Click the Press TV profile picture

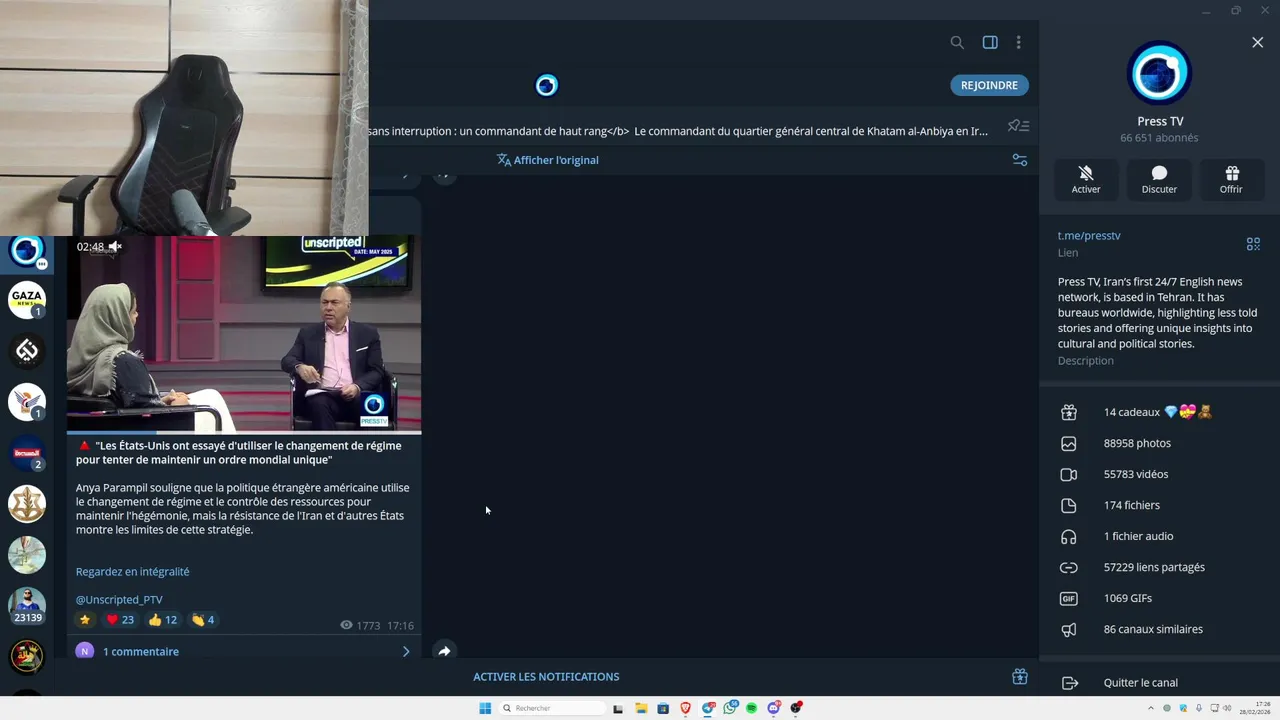(1159, 73)
